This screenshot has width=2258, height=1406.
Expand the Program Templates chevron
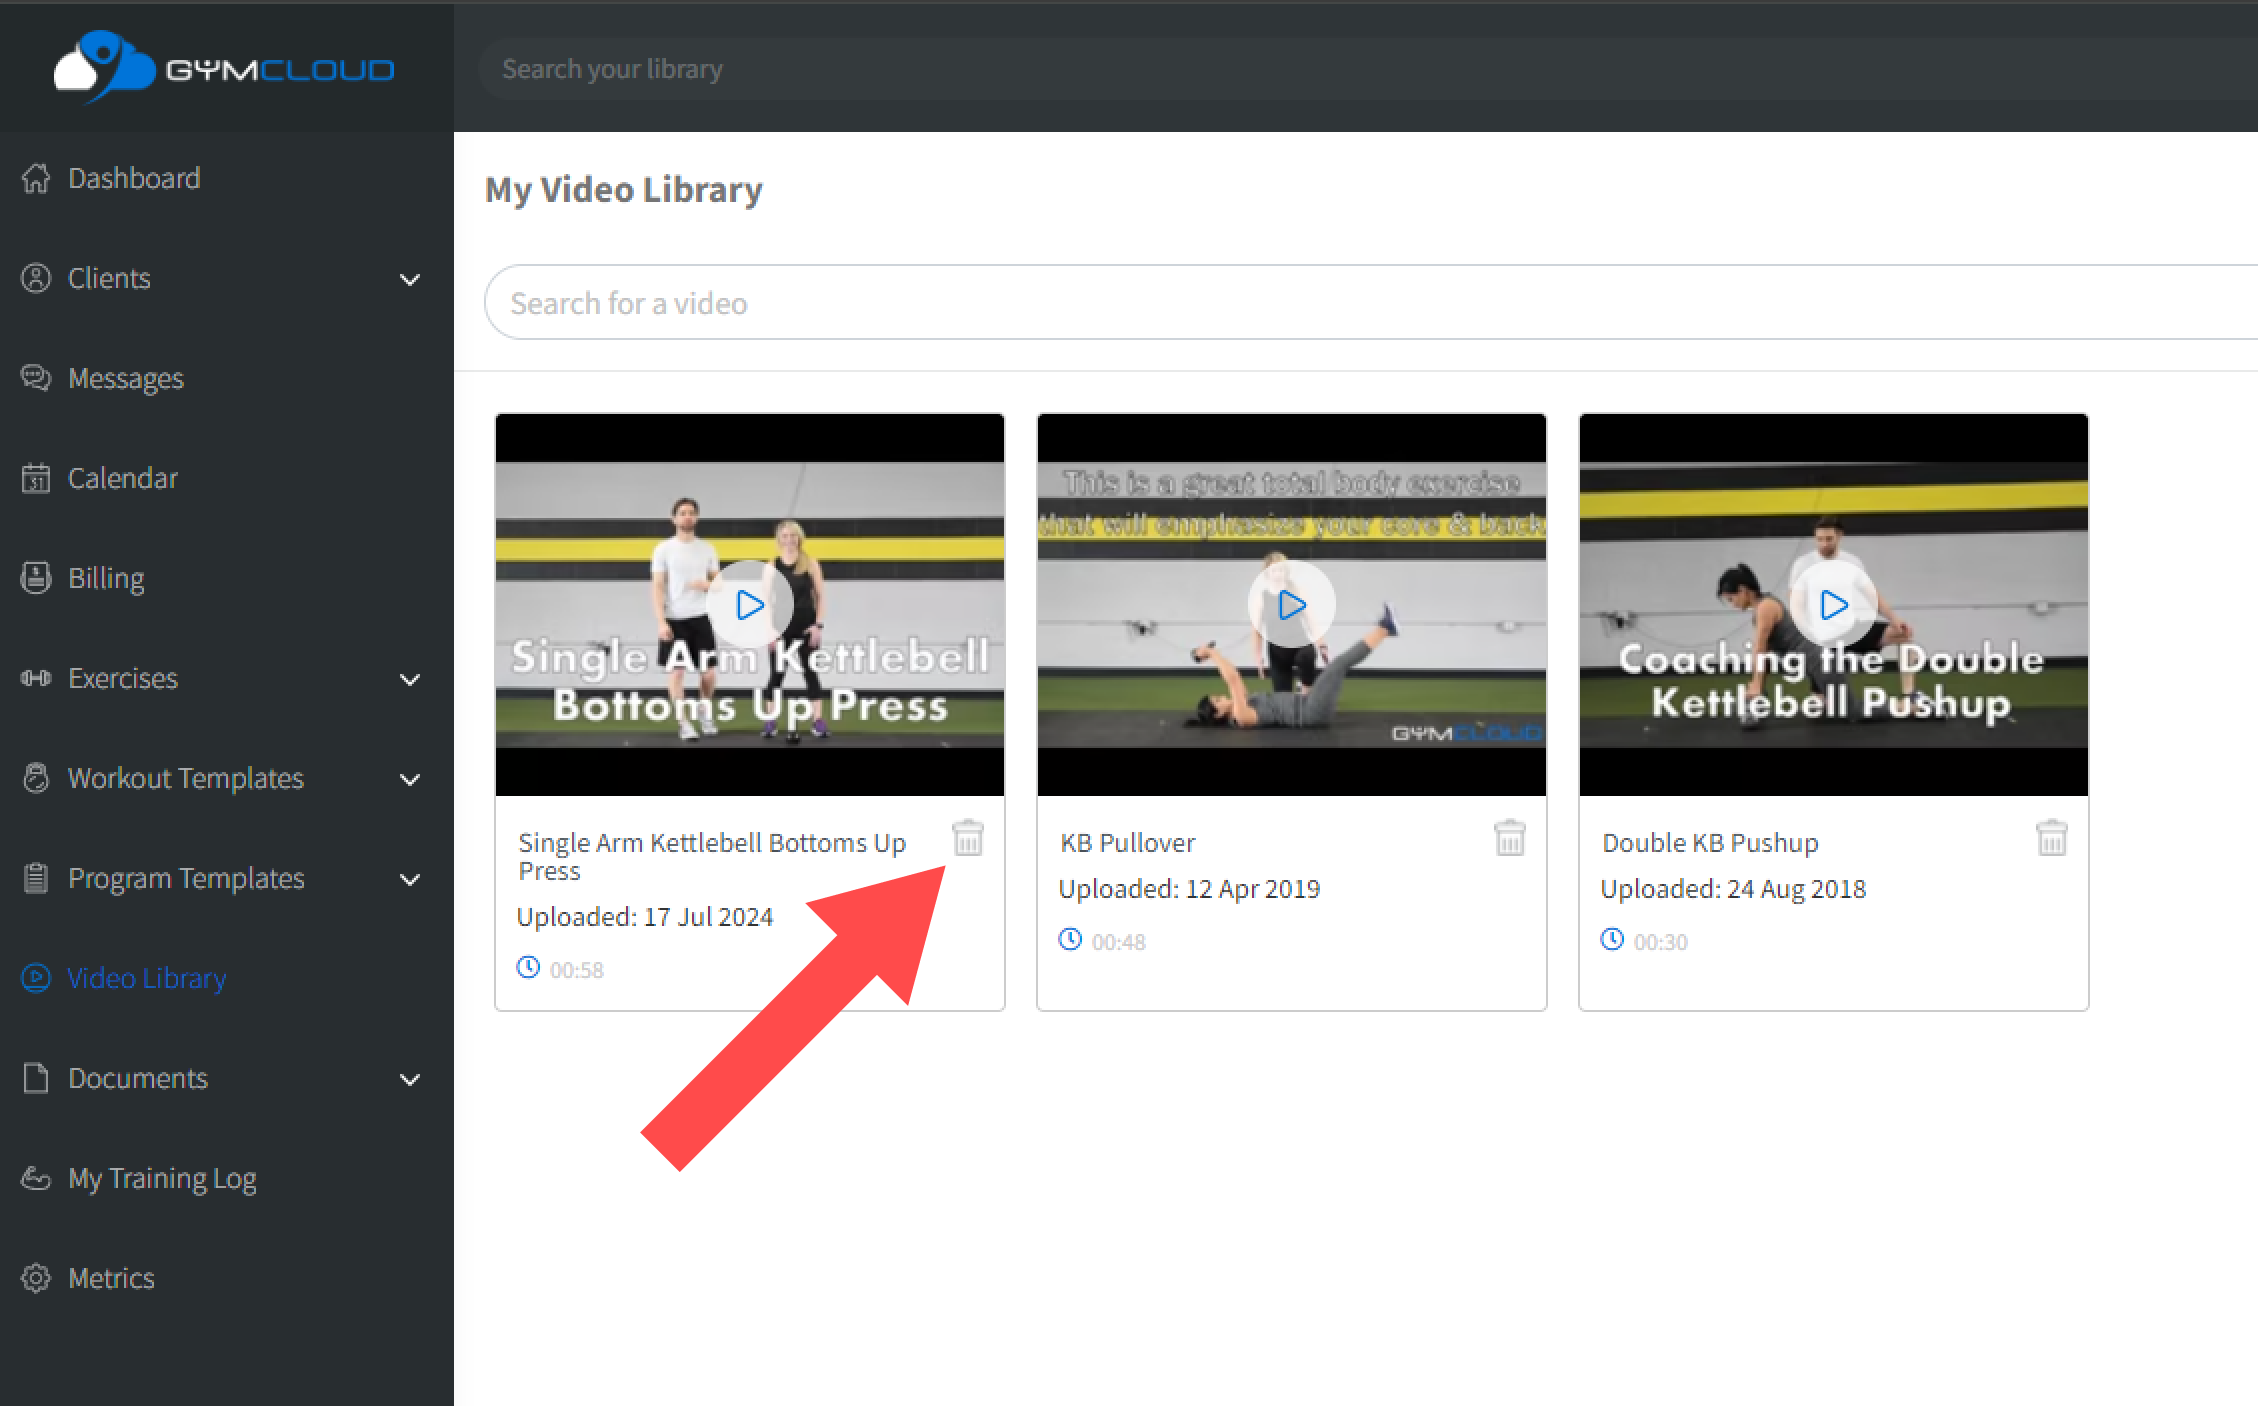[x=410, y=879]
